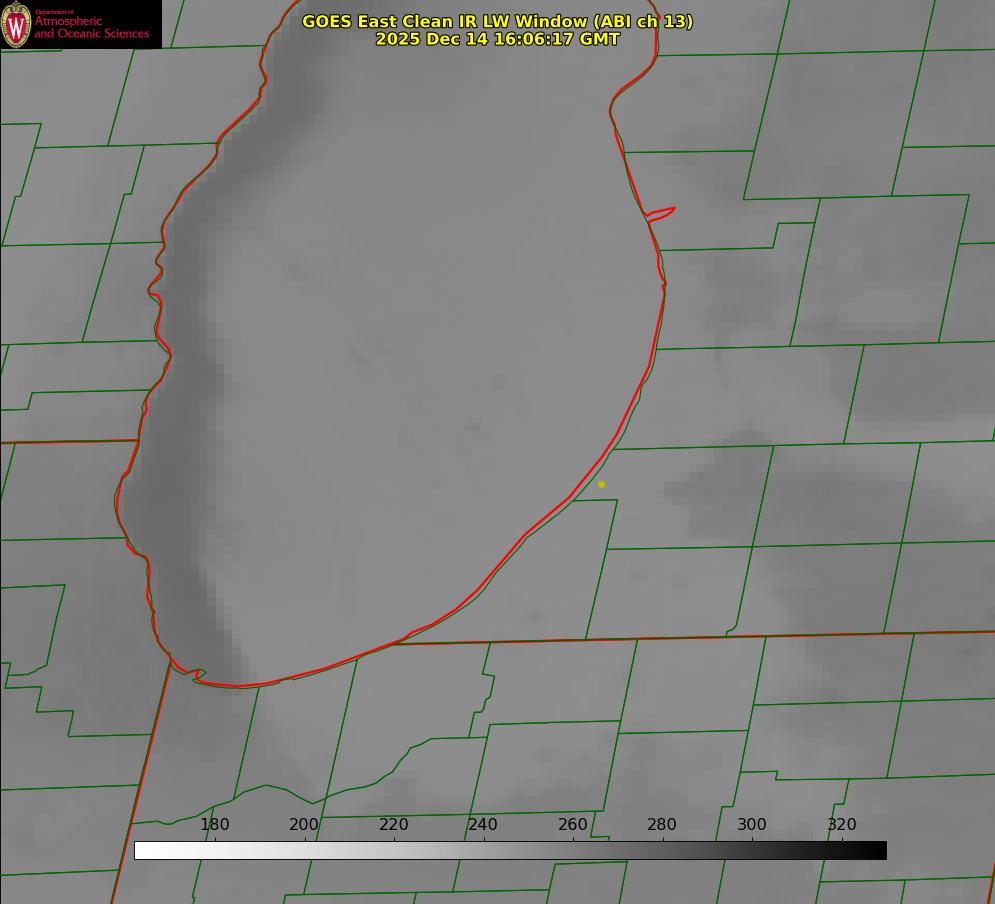Click the UW crest logo

(x=16, y=24)
